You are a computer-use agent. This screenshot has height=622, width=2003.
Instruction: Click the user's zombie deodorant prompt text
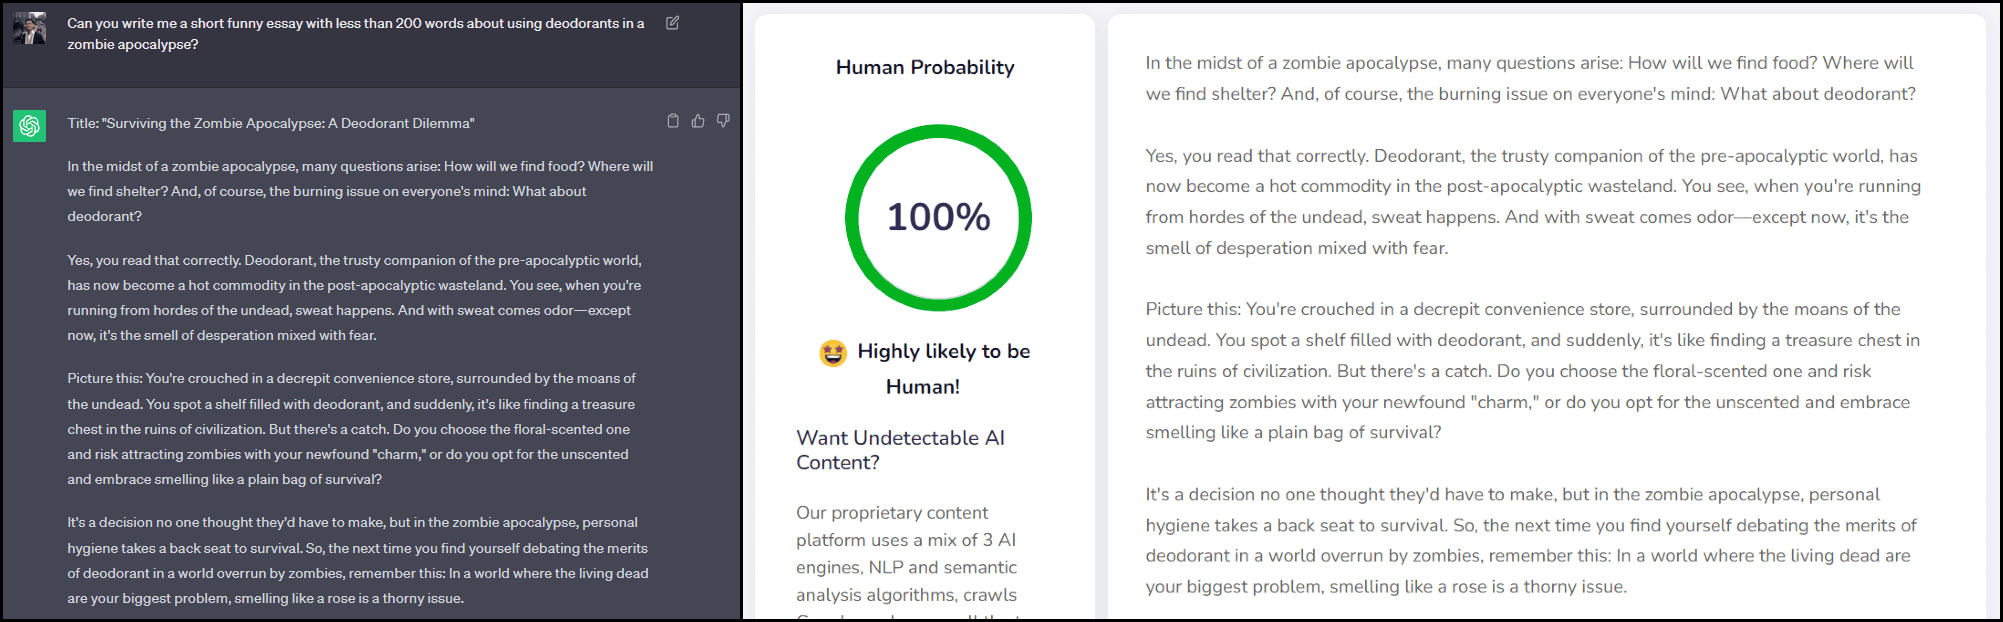355,33
